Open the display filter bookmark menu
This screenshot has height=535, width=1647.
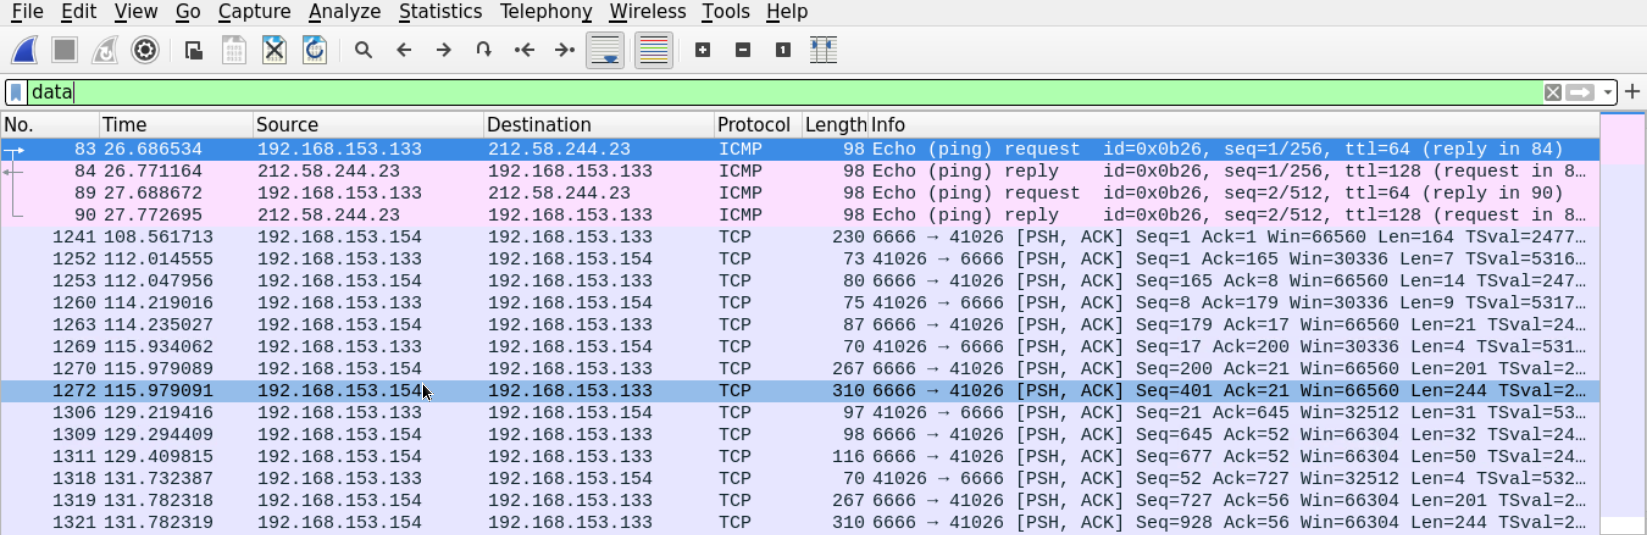point(16,92)
